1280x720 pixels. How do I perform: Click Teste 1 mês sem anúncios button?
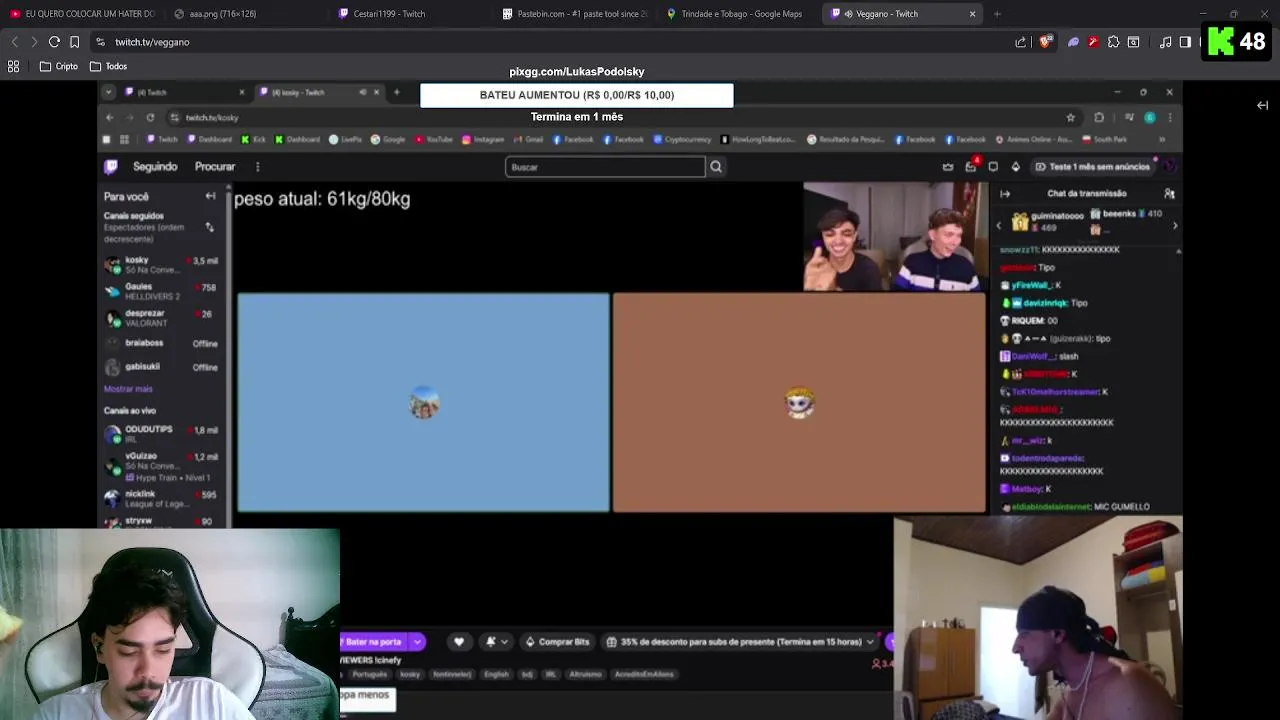[1092, 167]
